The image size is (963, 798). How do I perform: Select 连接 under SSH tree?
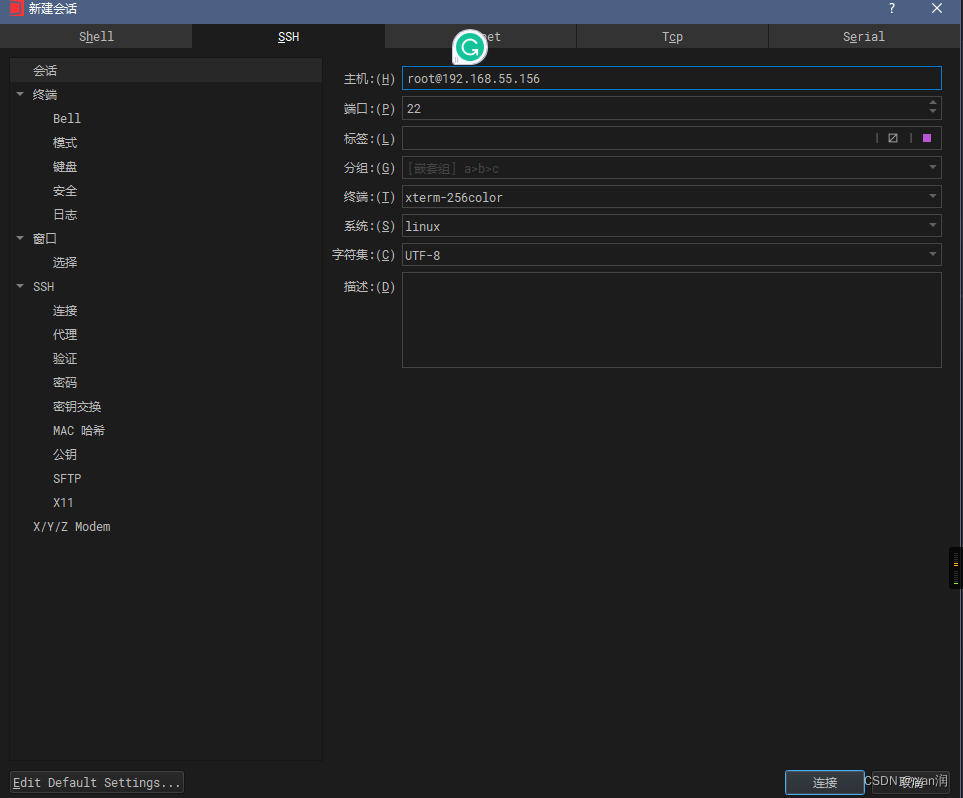click(x=65, y=310)
